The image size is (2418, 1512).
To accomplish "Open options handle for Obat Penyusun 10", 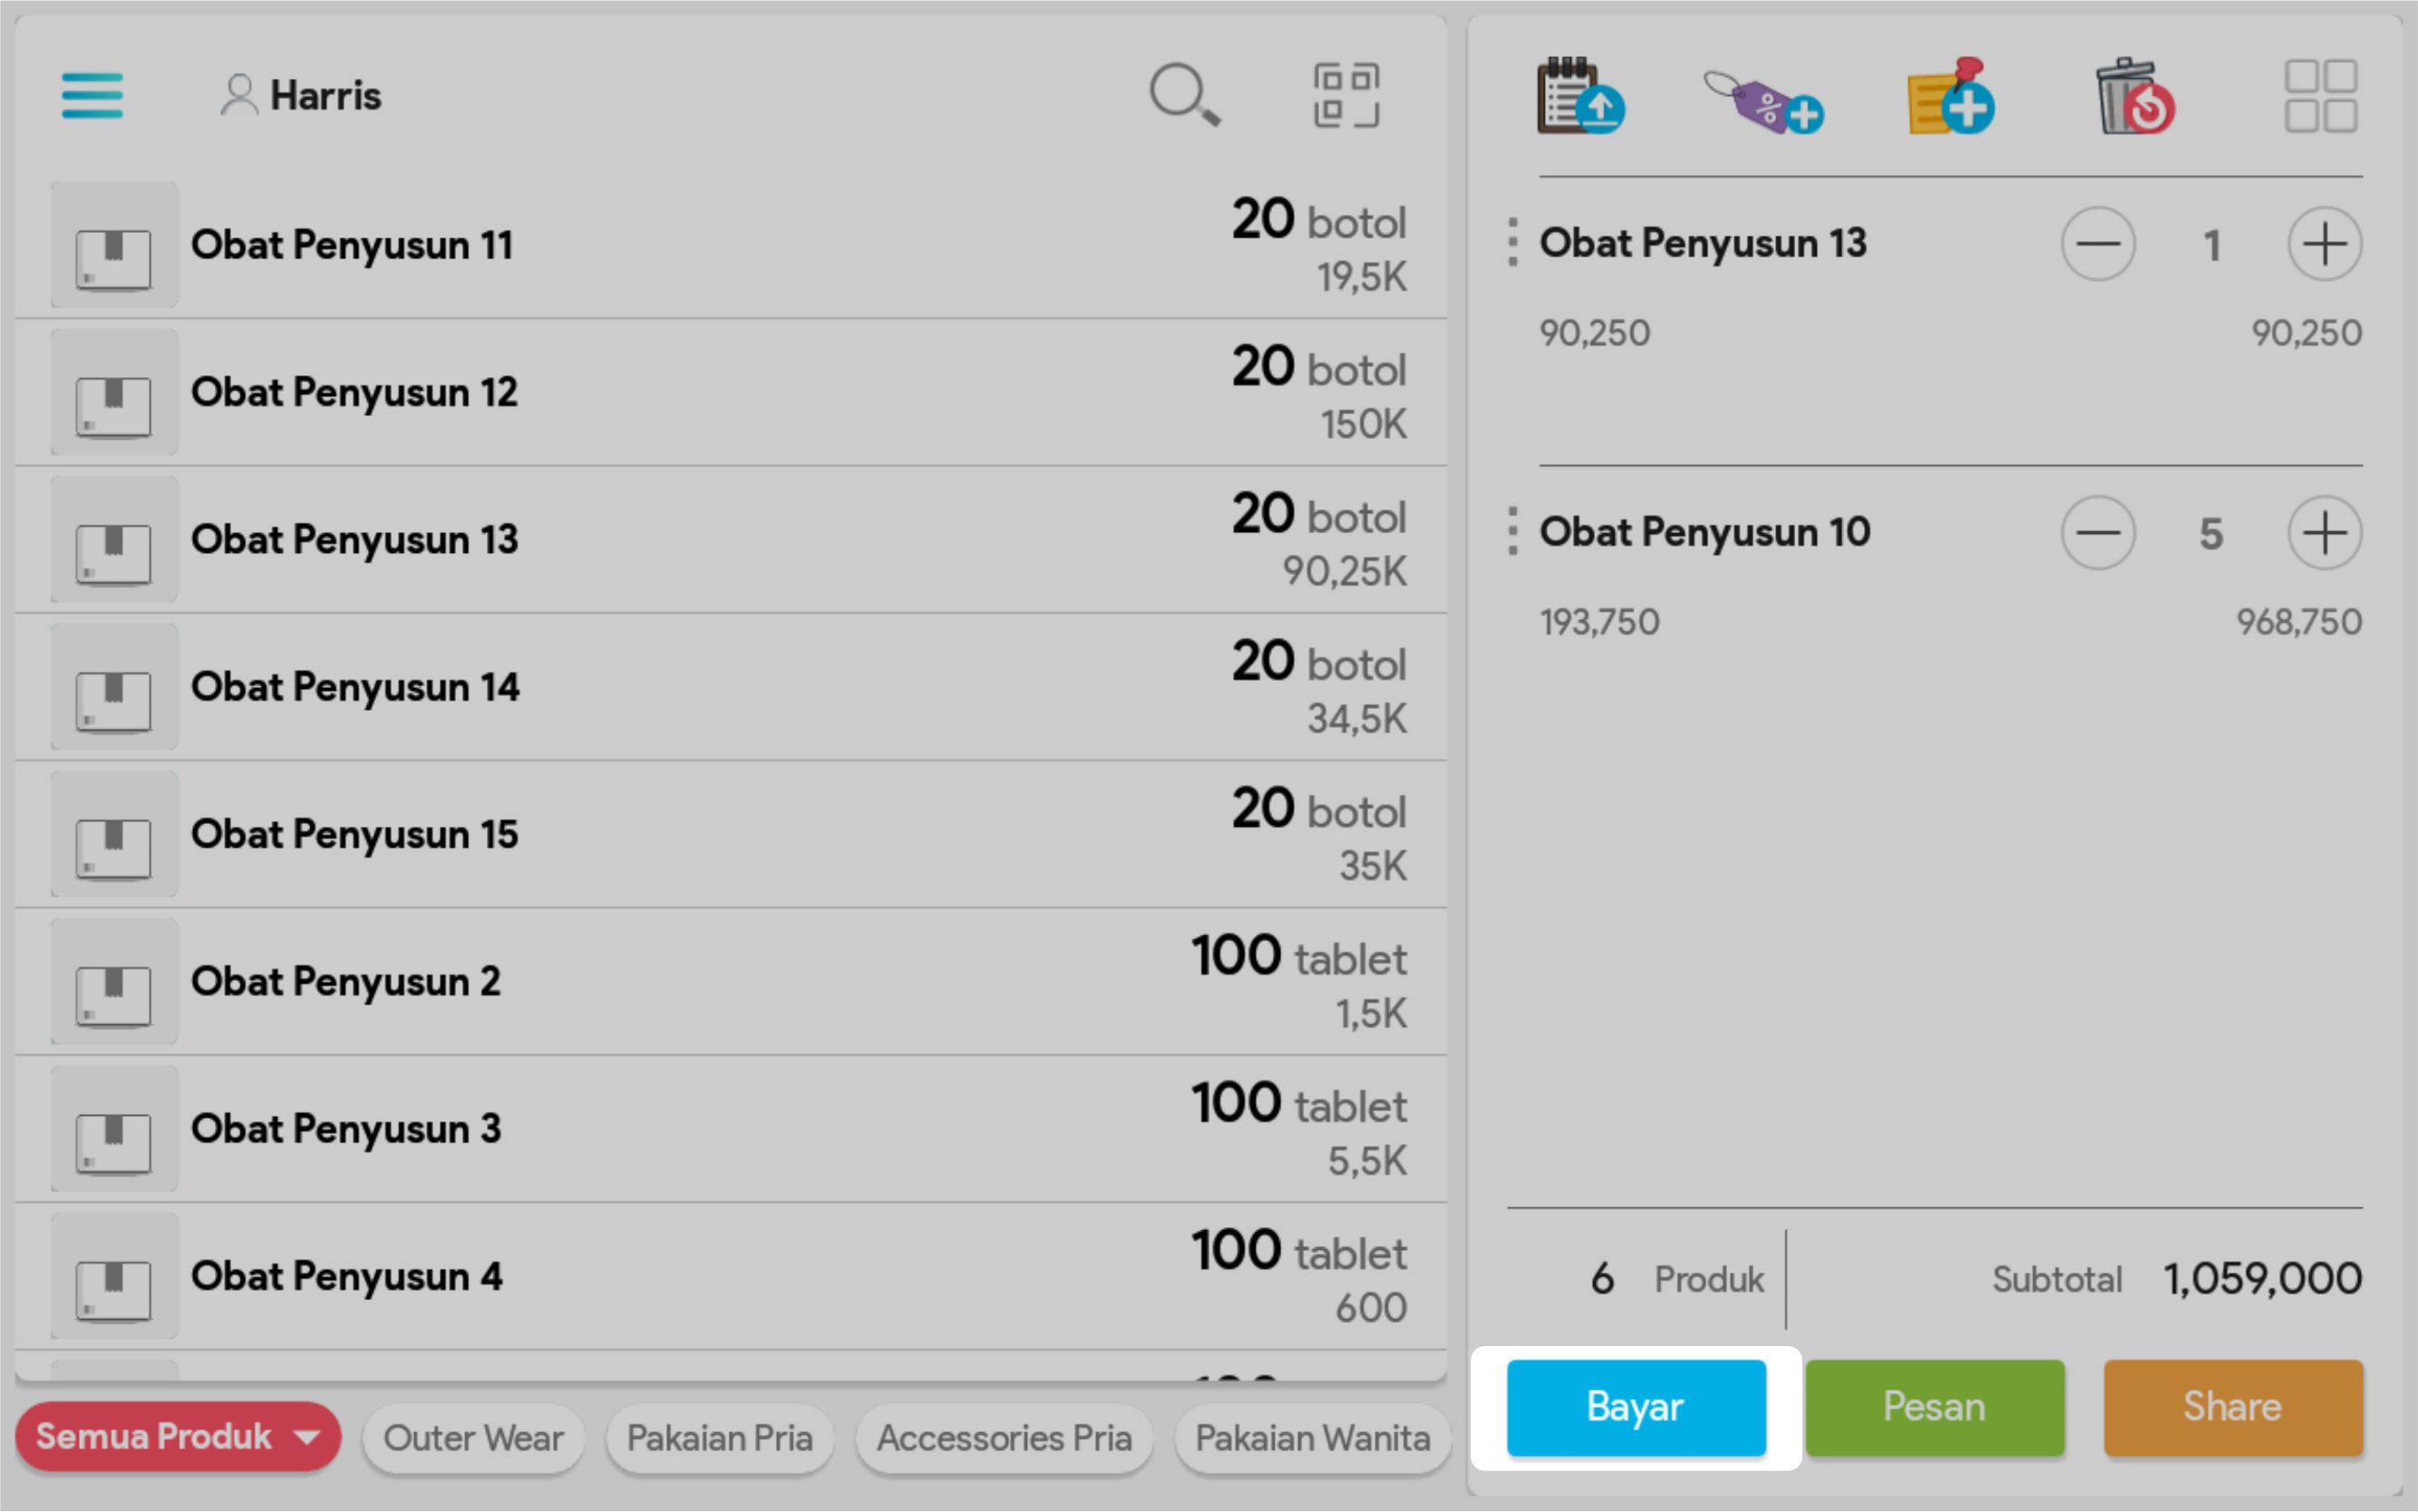I will tap(1512, 532).
